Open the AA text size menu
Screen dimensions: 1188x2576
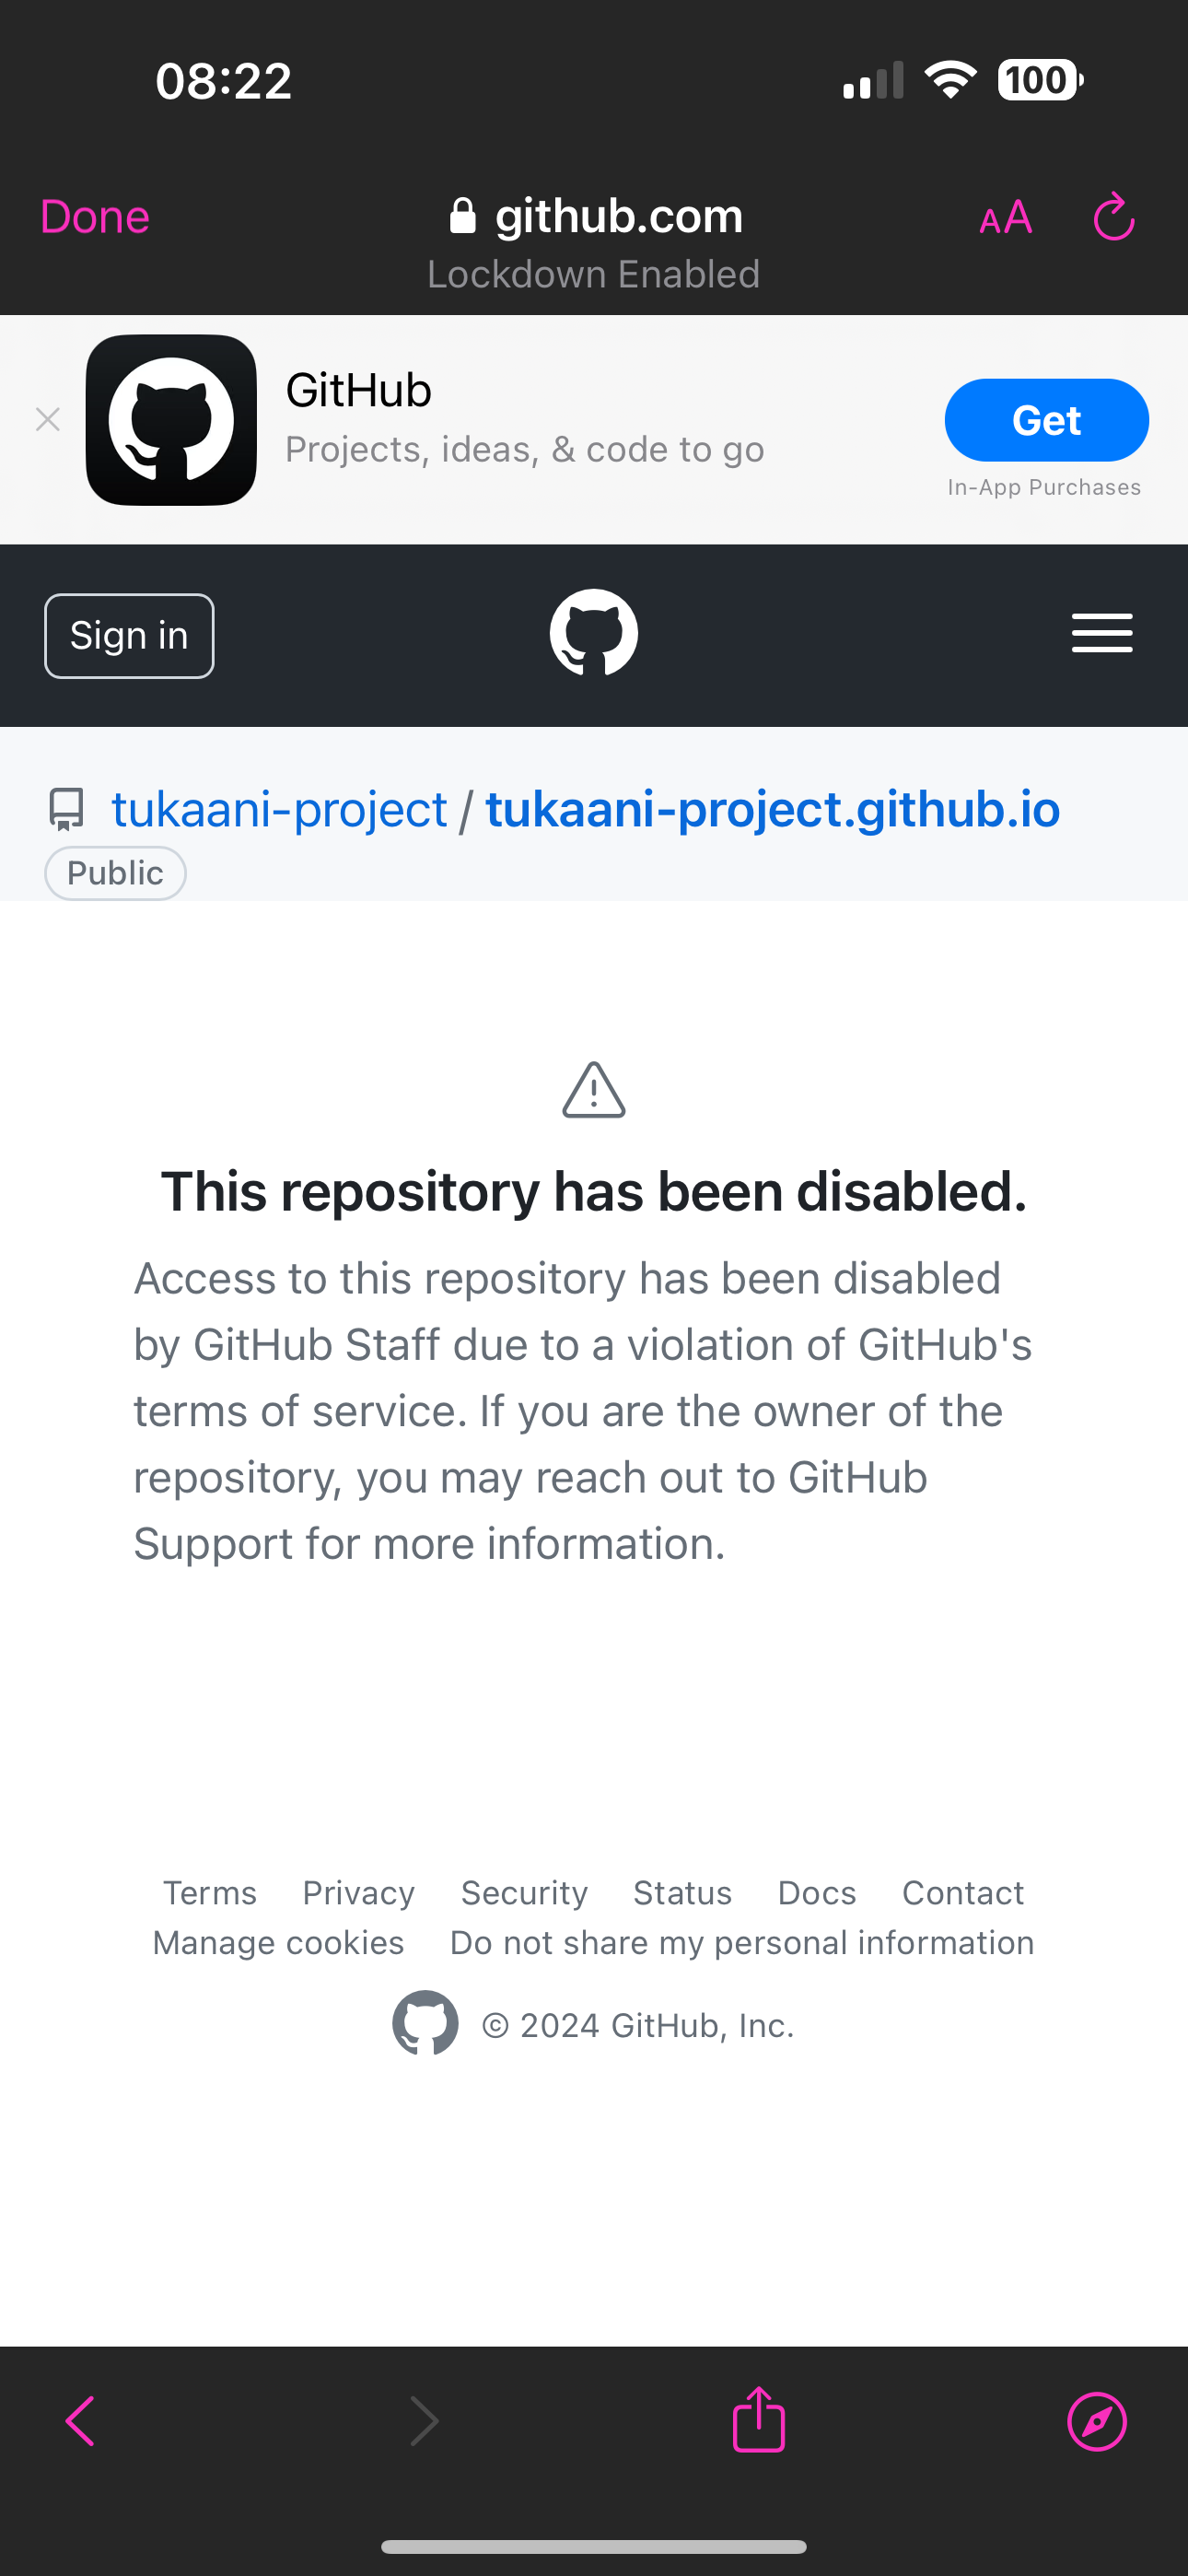(1005, 217)
